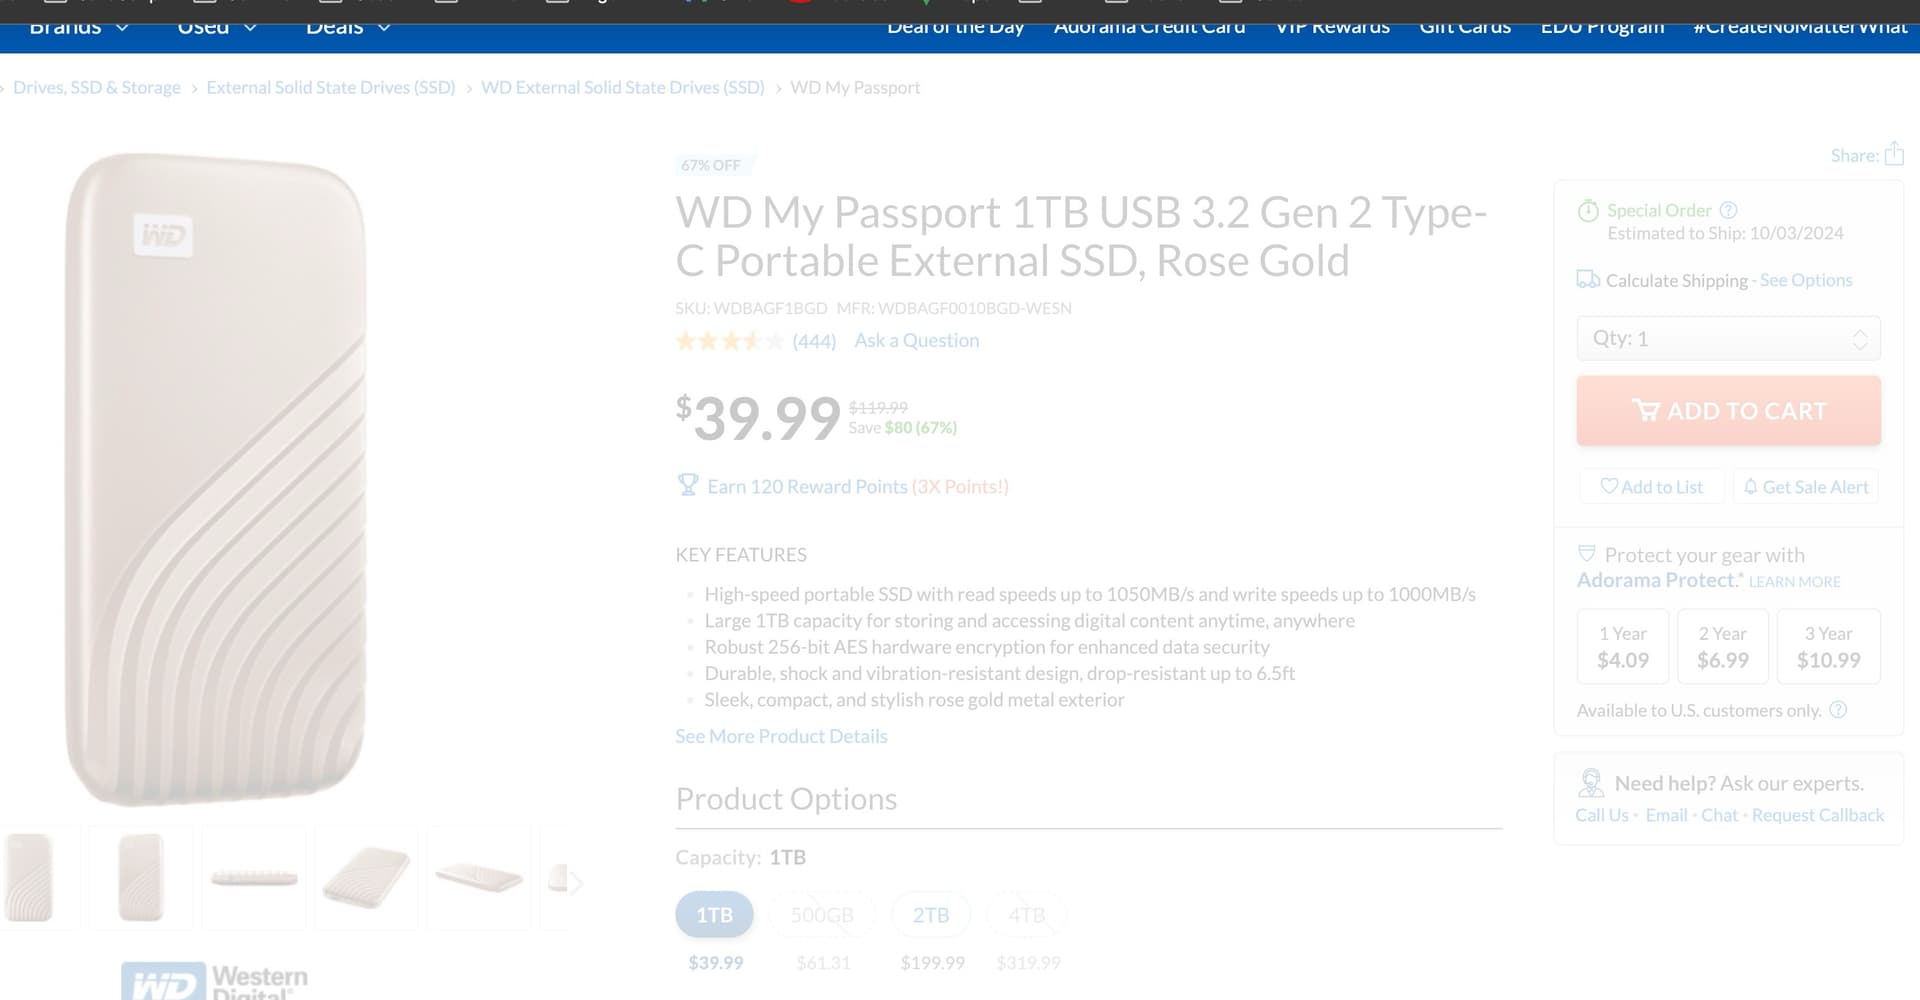Click the shipping truck icon
The width and height of the screenshot is (1920, 1000).
pyautogui.click(x=1588, y=279)
